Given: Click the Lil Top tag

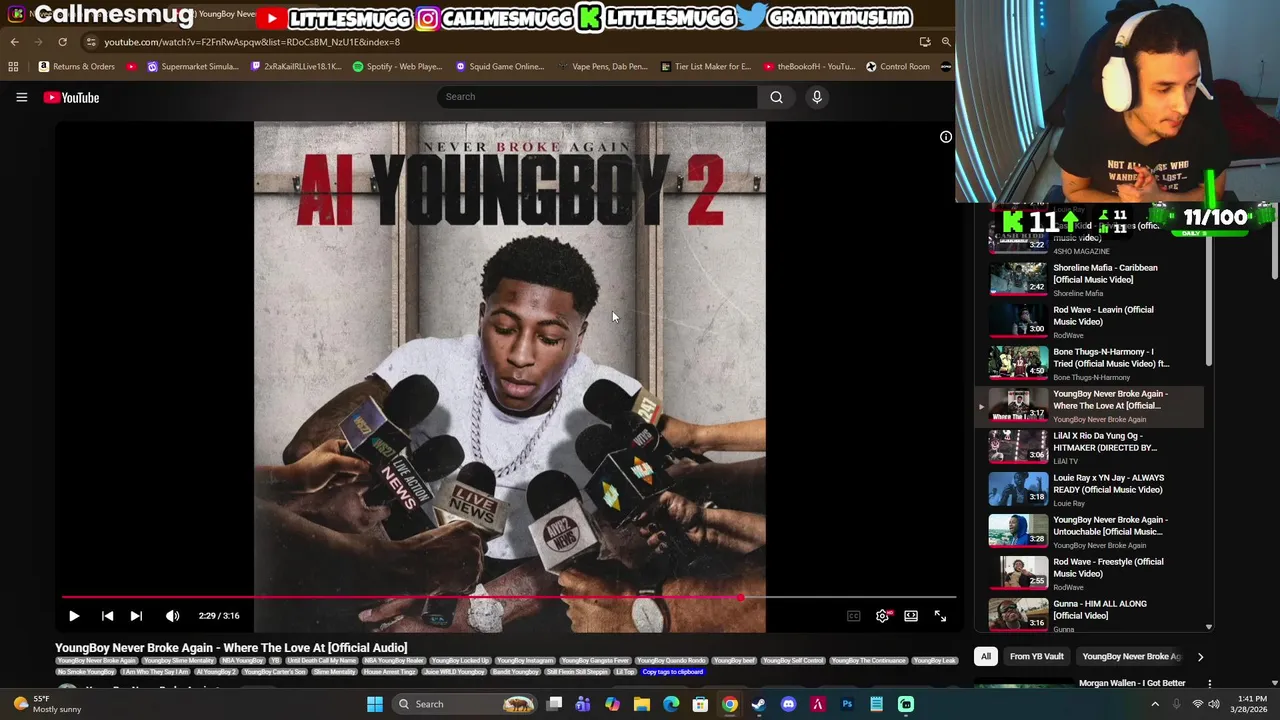Looking at the screenshot, I should (x=625, y=672).
